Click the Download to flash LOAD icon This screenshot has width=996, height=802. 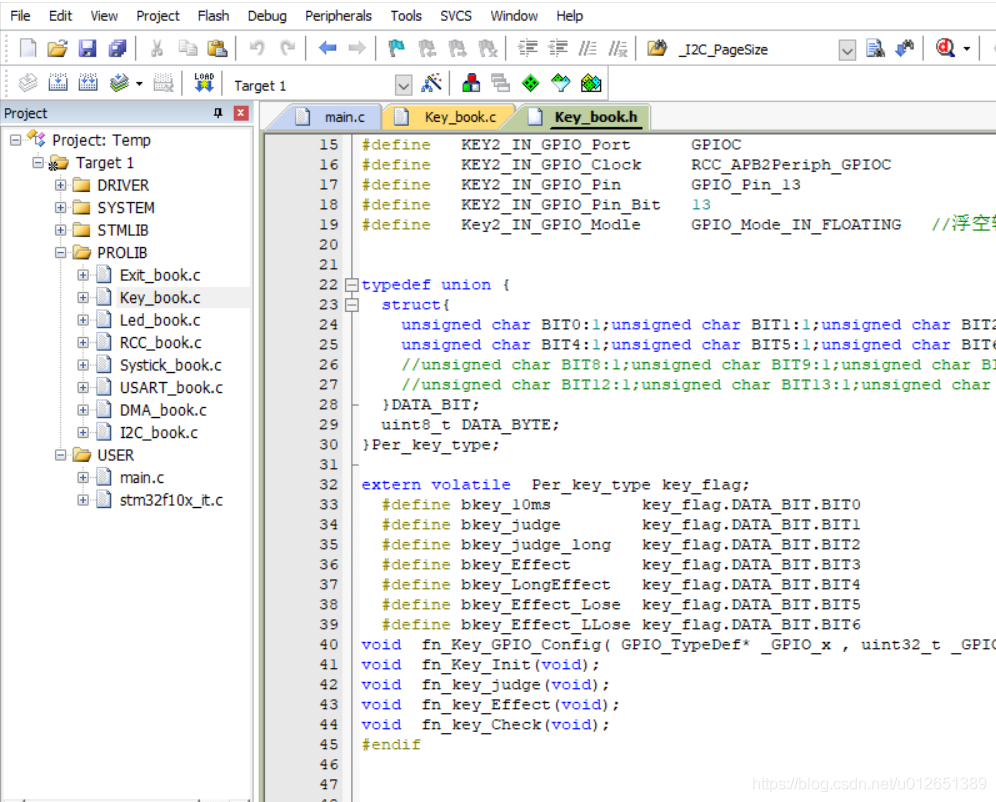[x=204, y=84]
